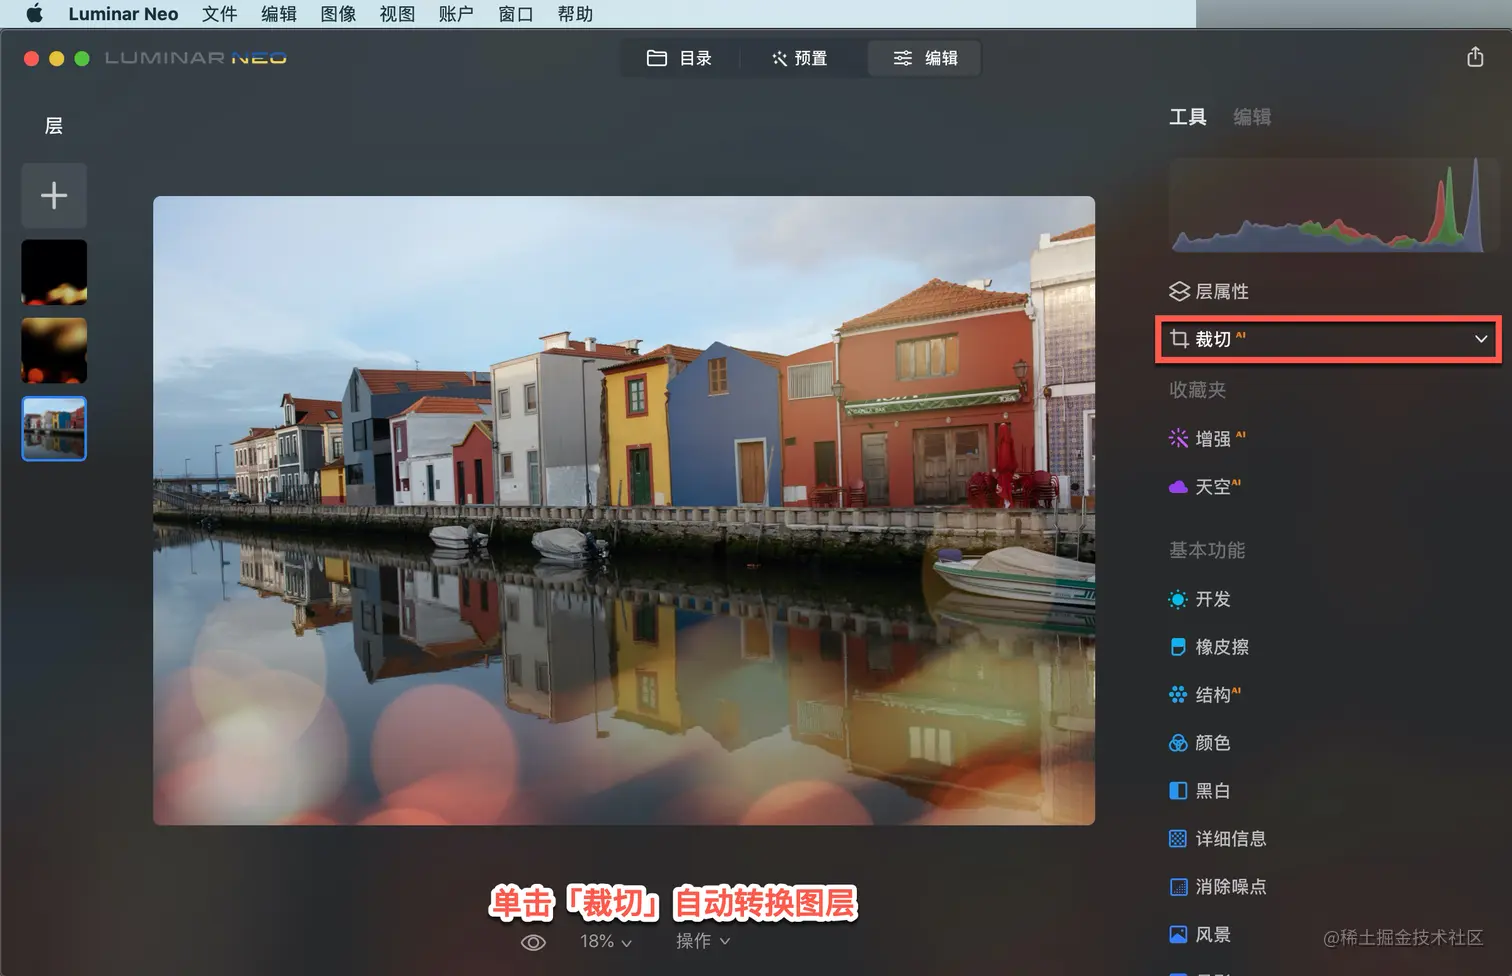Click the share/export icon
The image size is (1512, 976).
(1475, 57)
